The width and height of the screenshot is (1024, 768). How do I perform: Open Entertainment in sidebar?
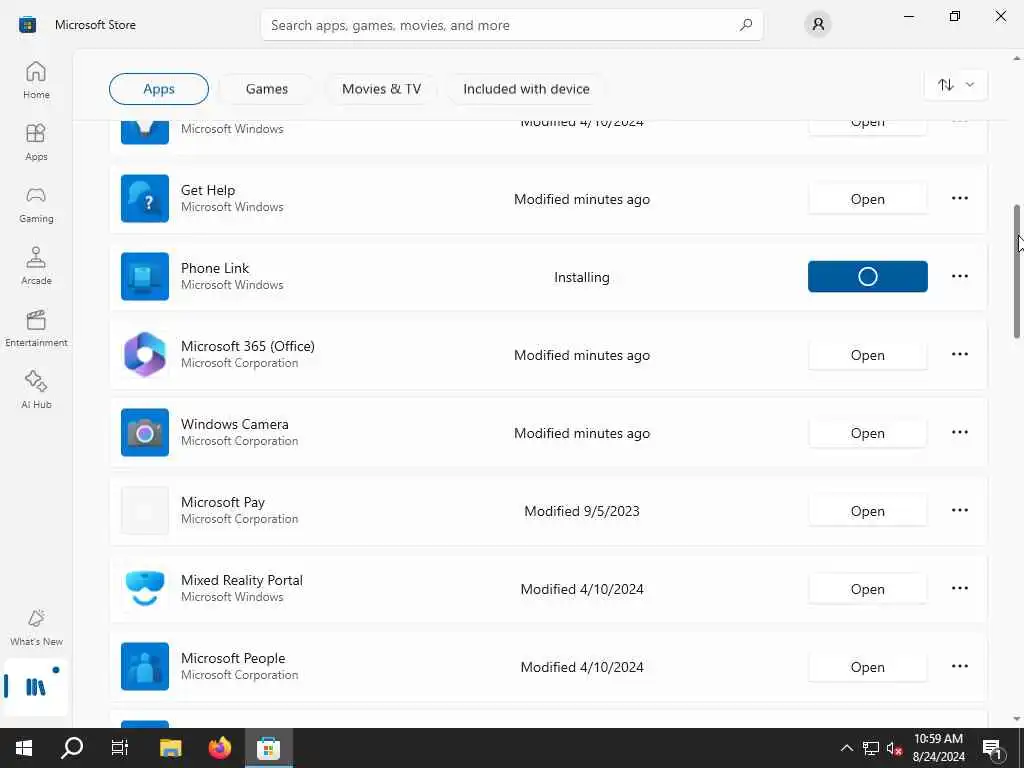coord(36,328)
